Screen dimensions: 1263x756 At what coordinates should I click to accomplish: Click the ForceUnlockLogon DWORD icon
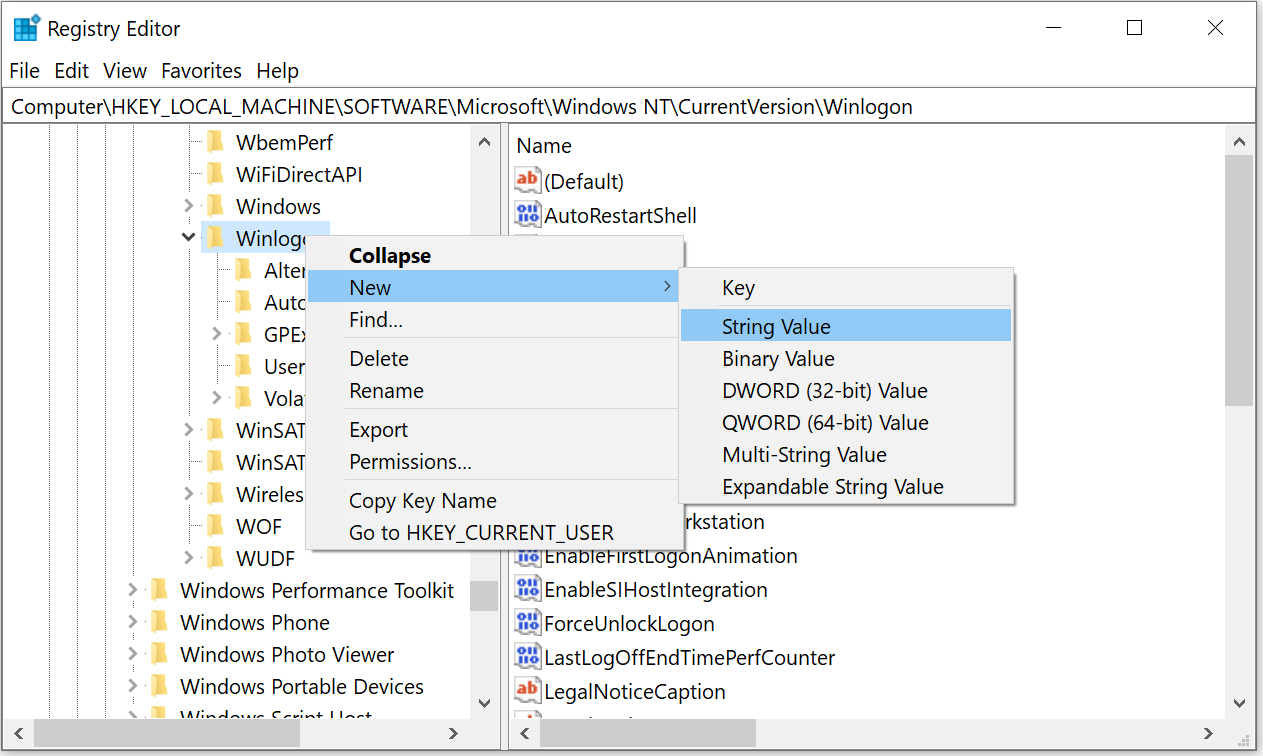[x=526, y=624]
